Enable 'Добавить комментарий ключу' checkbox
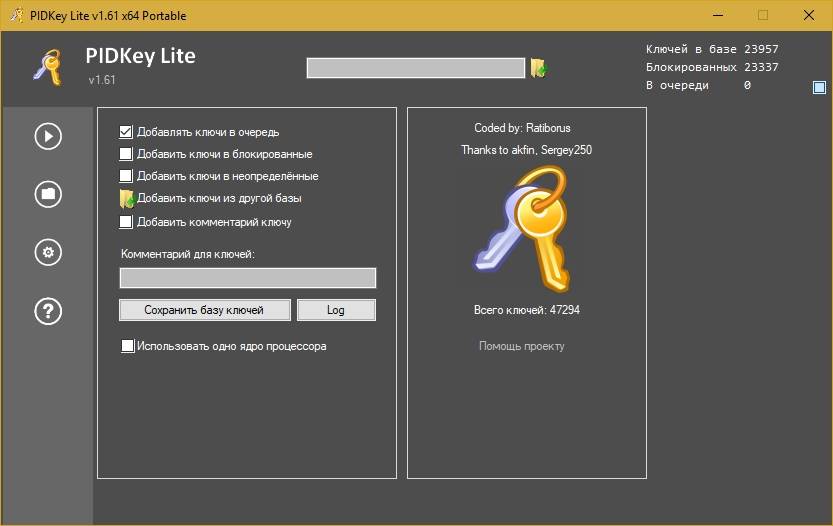This screenshot has height=526, width=833. tap(126, 222)
